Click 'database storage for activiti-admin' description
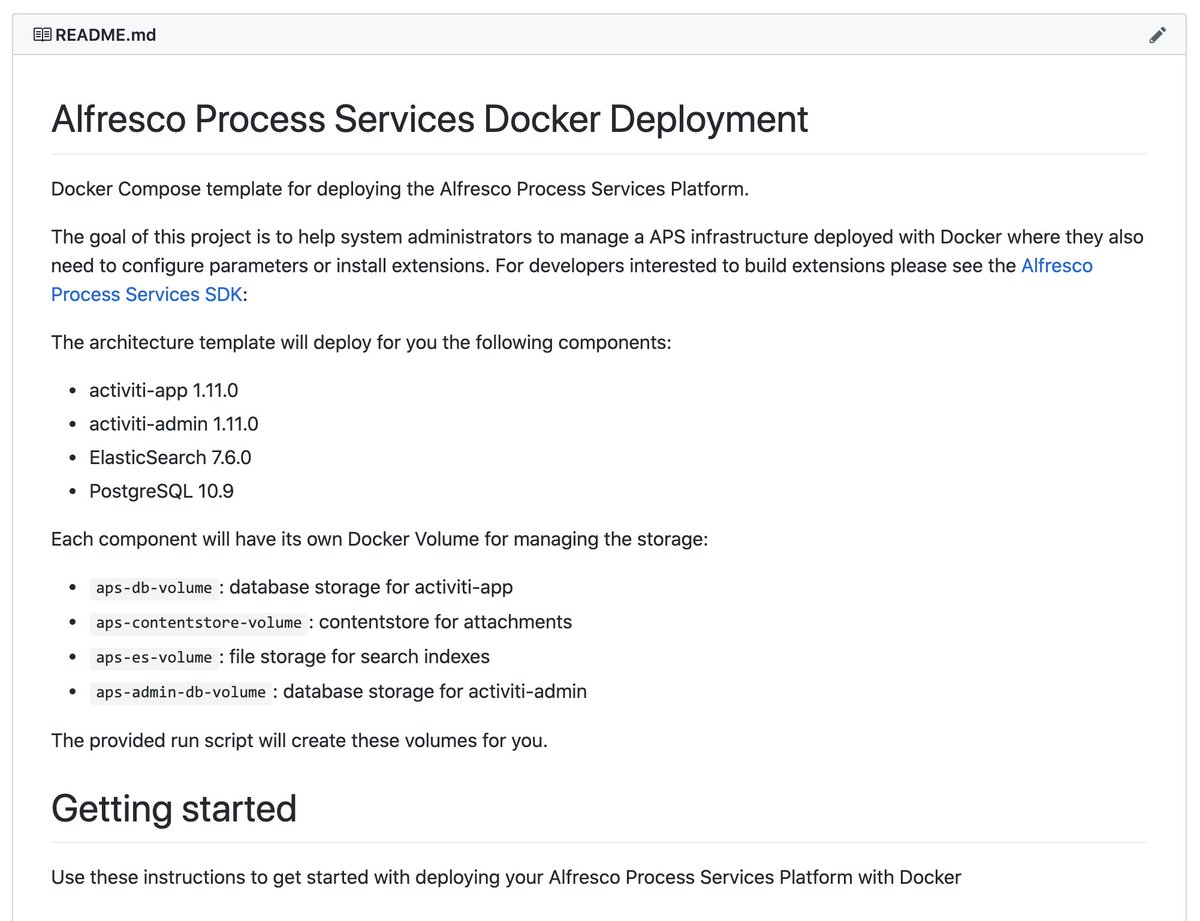Viewport: 1200px width, 921px height. pos(435,691)
